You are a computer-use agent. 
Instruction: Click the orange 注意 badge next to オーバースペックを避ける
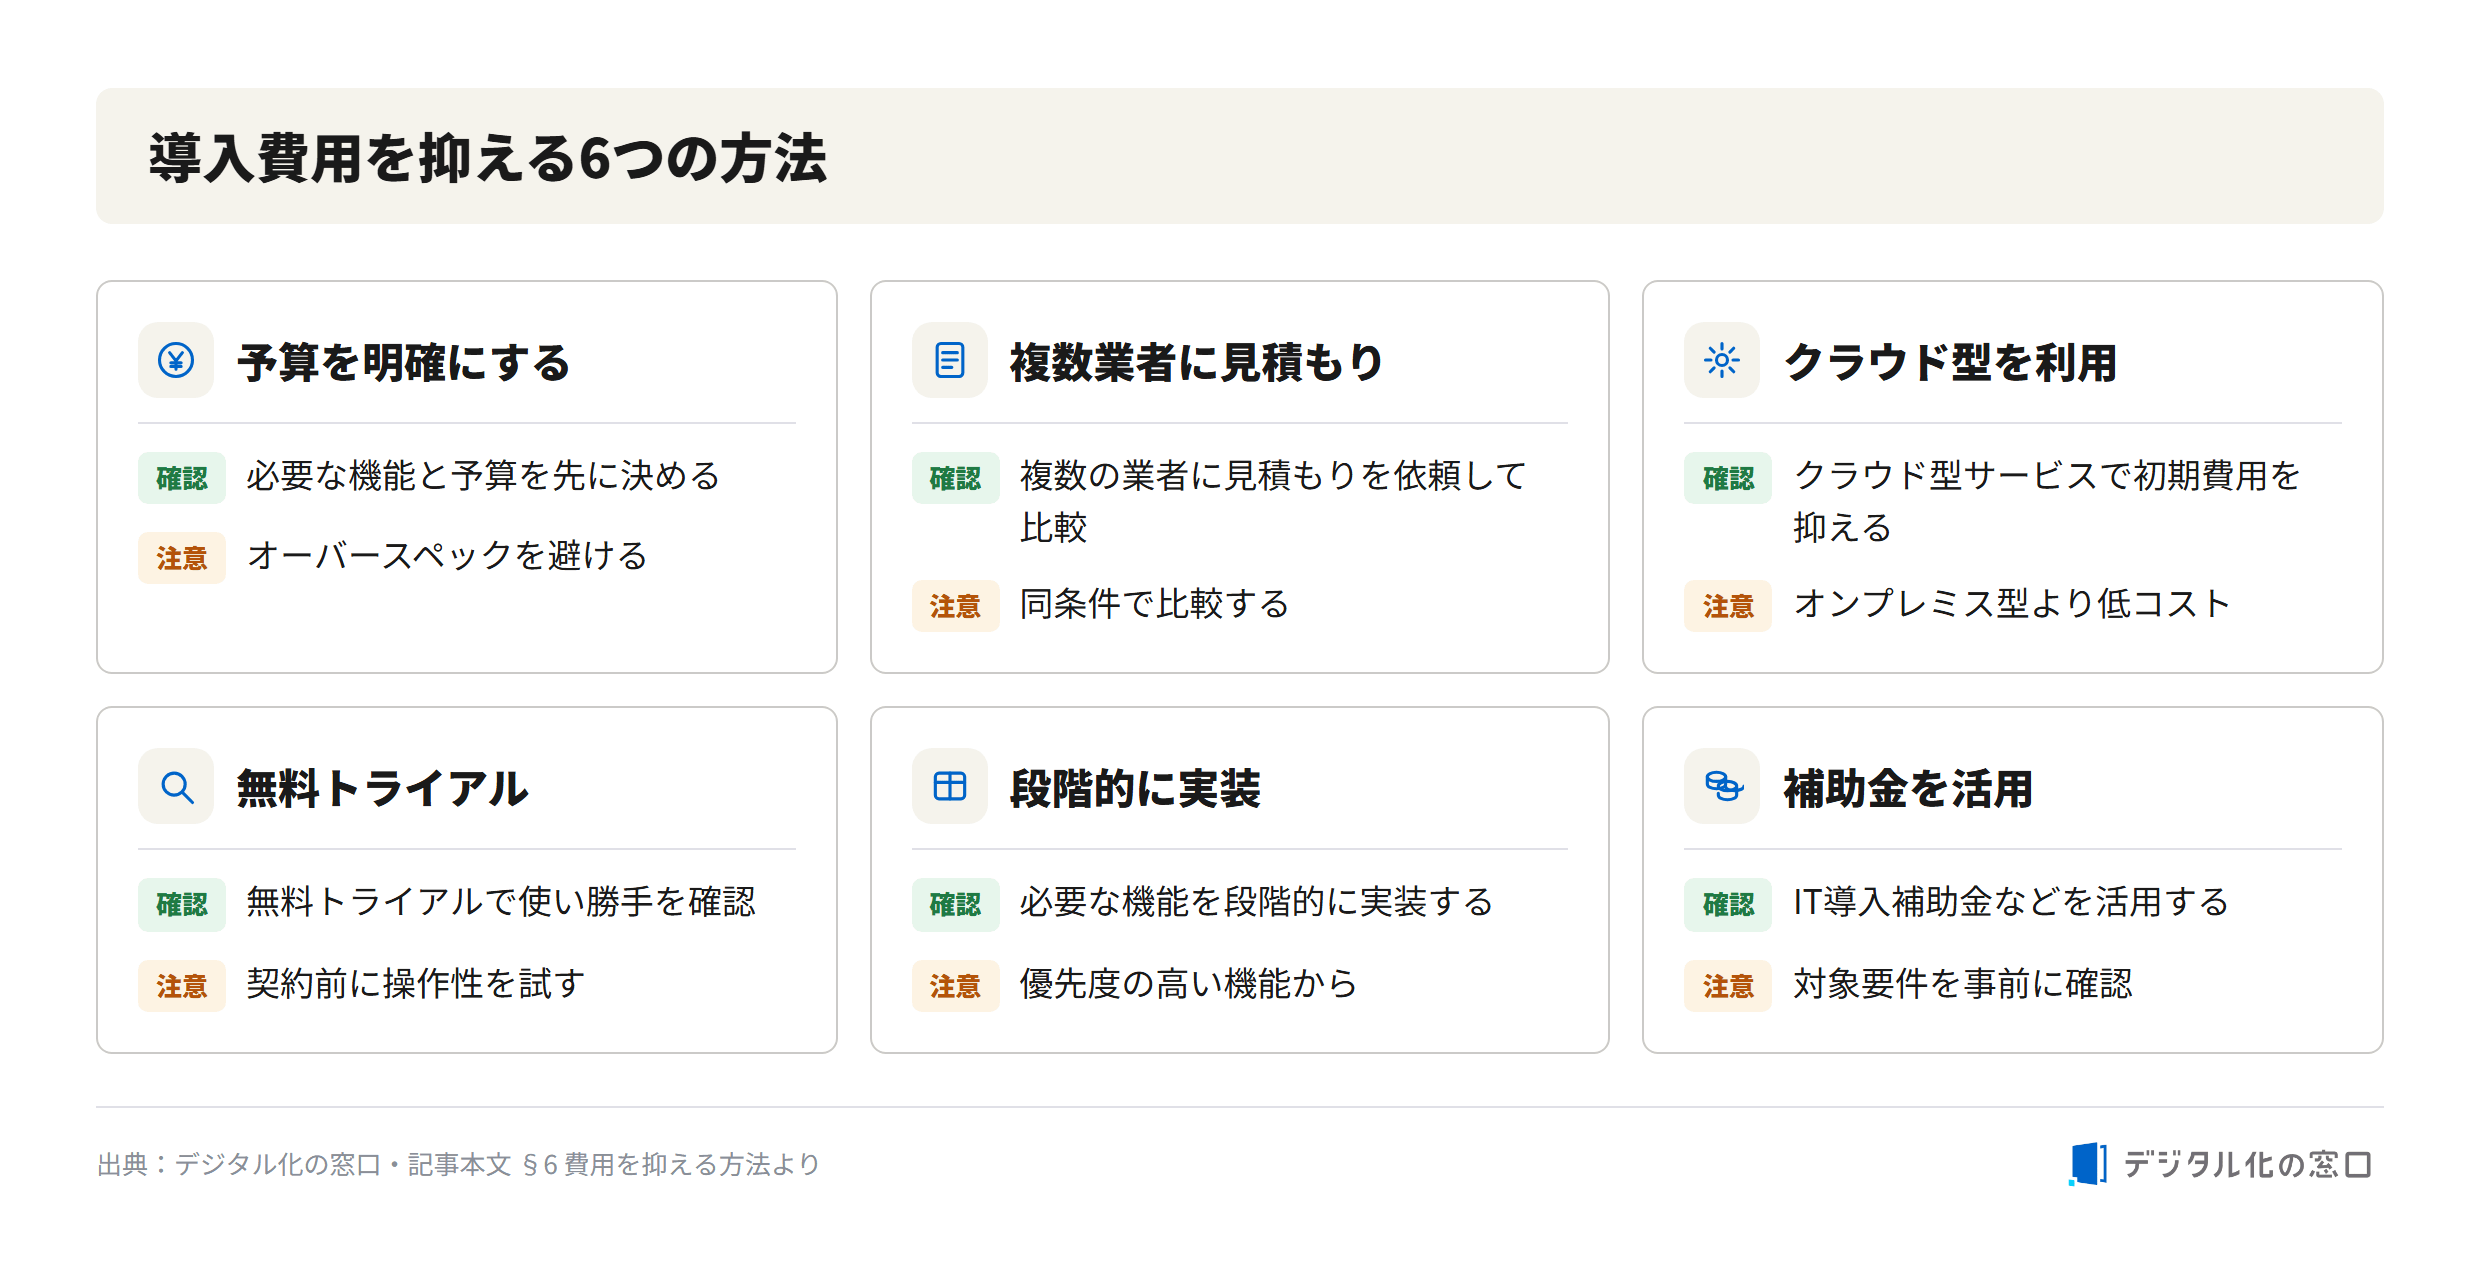182,558
